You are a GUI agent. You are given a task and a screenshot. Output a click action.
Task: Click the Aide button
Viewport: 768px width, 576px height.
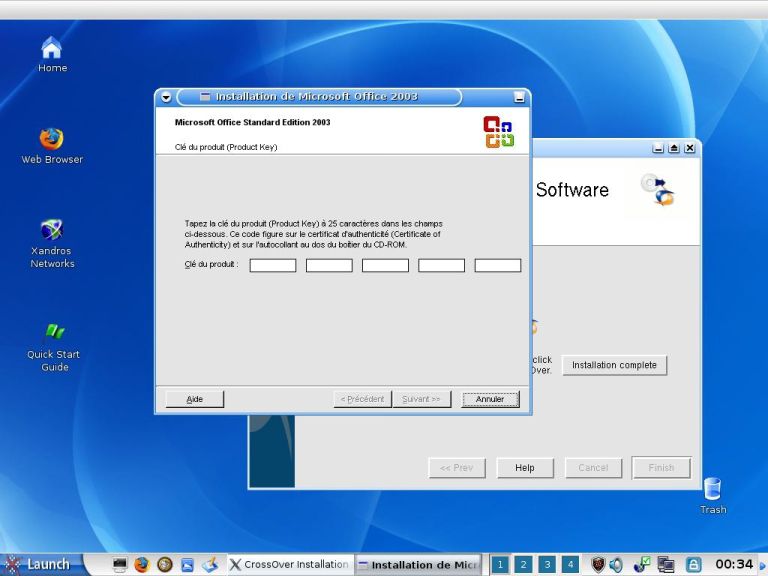tap(194, 399)
